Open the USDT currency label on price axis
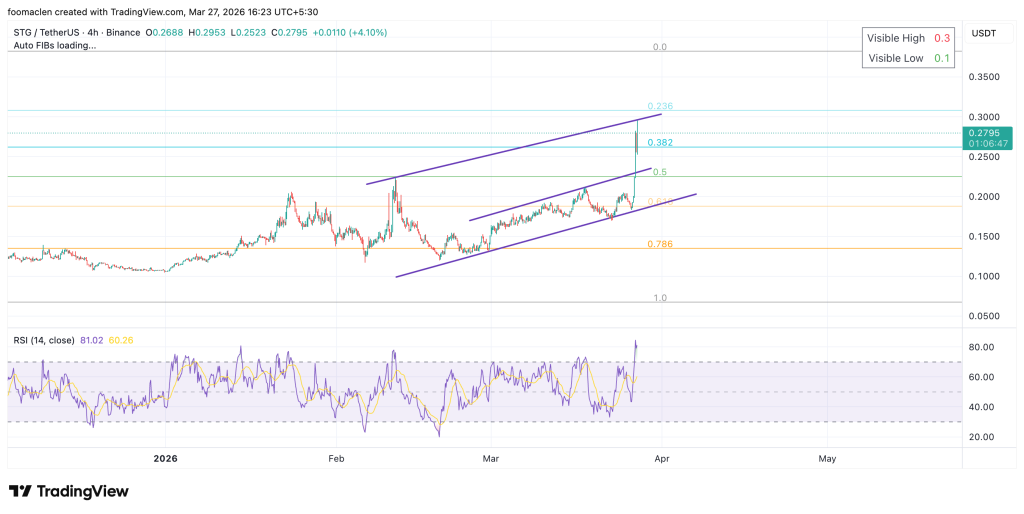Screen dimensions: 1024x514 tap(985, 34)
